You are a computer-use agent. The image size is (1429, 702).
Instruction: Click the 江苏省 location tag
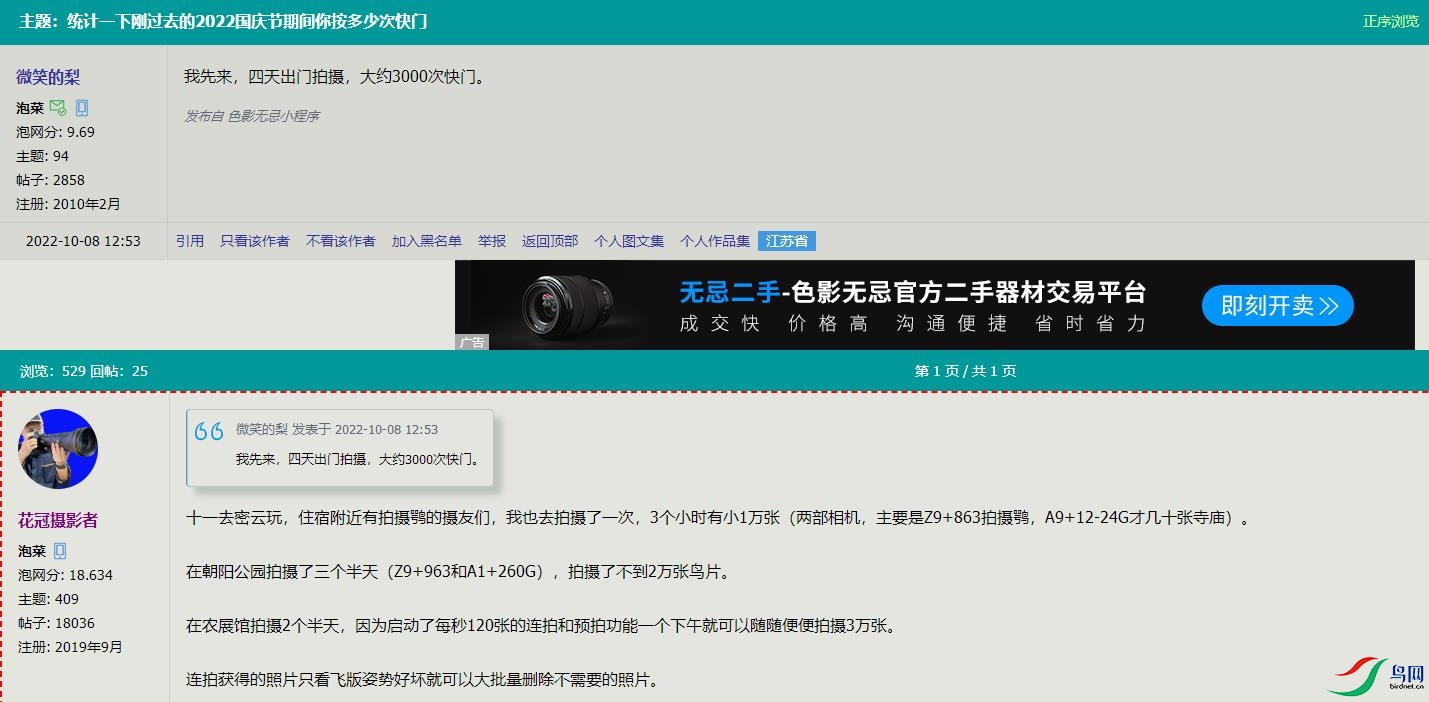click(787, 241)
